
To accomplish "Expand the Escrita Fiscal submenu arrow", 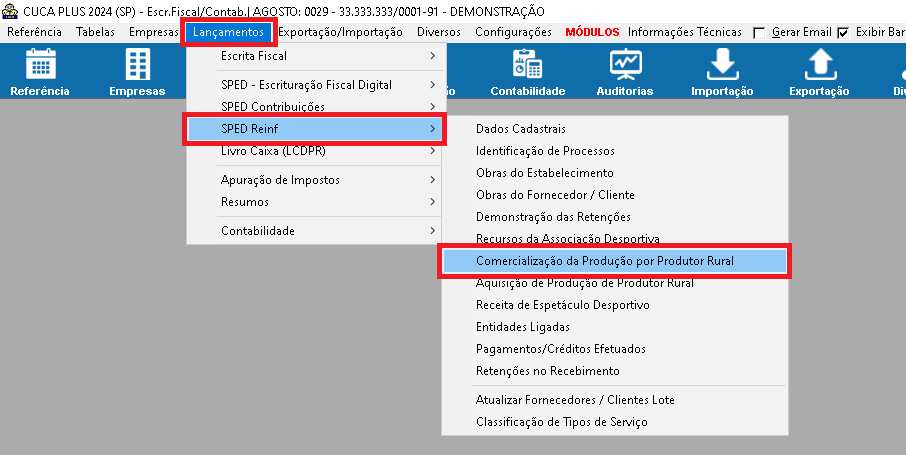I will [432, 56].
